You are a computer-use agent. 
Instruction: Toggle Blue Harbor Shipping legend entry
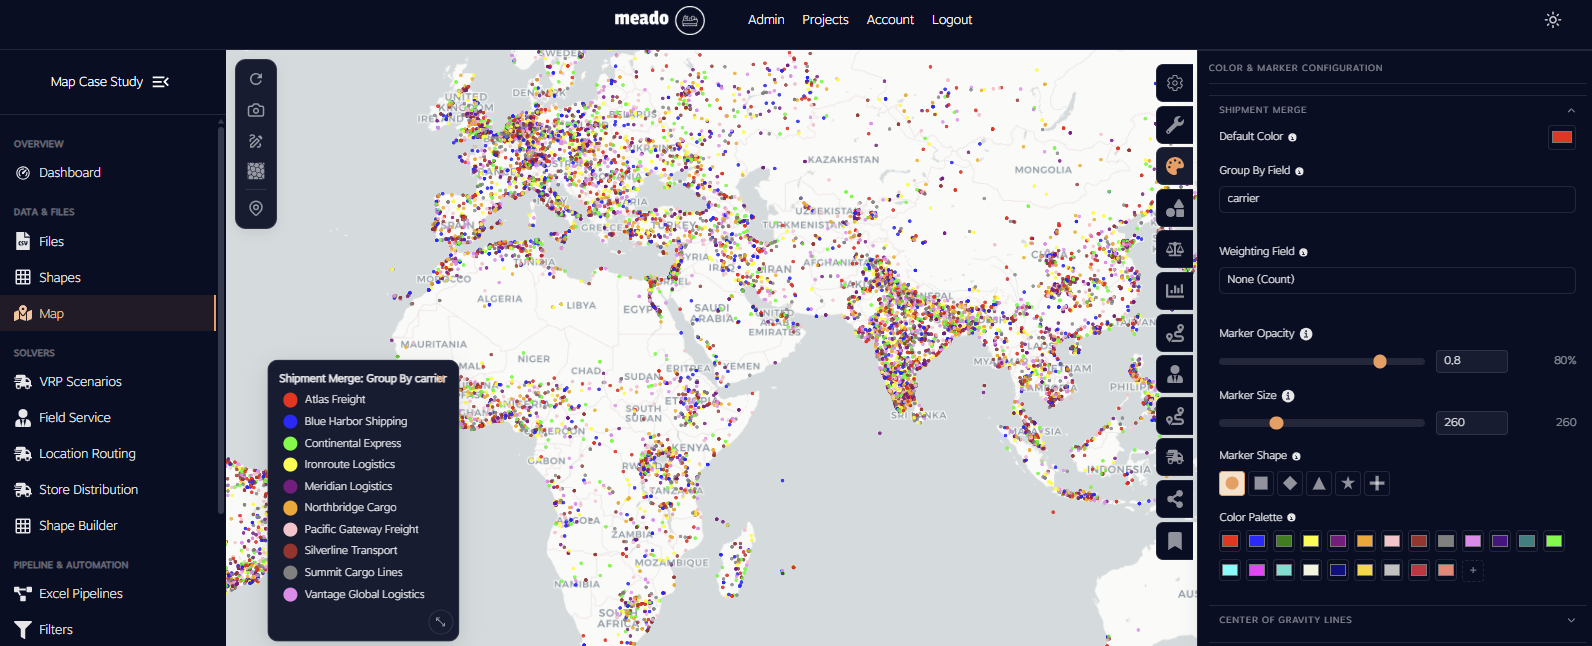[345, 421]
